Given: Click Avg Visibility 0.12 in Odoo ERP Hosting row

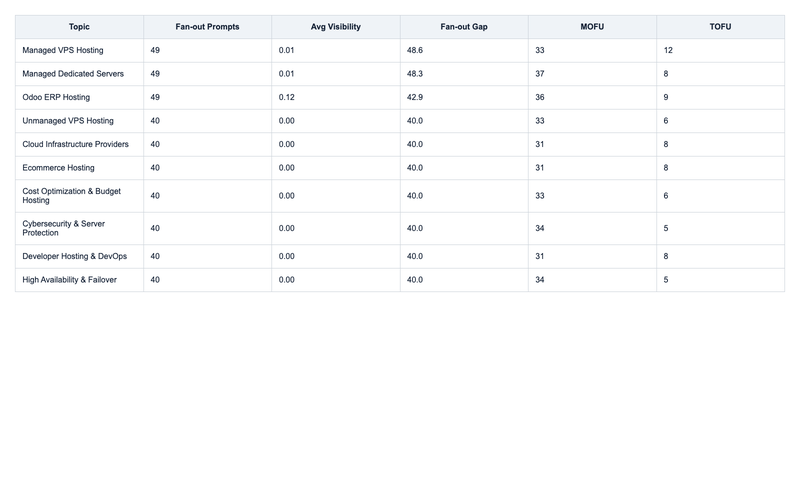Looking at the screenshot, I should [x=286, y=97].
